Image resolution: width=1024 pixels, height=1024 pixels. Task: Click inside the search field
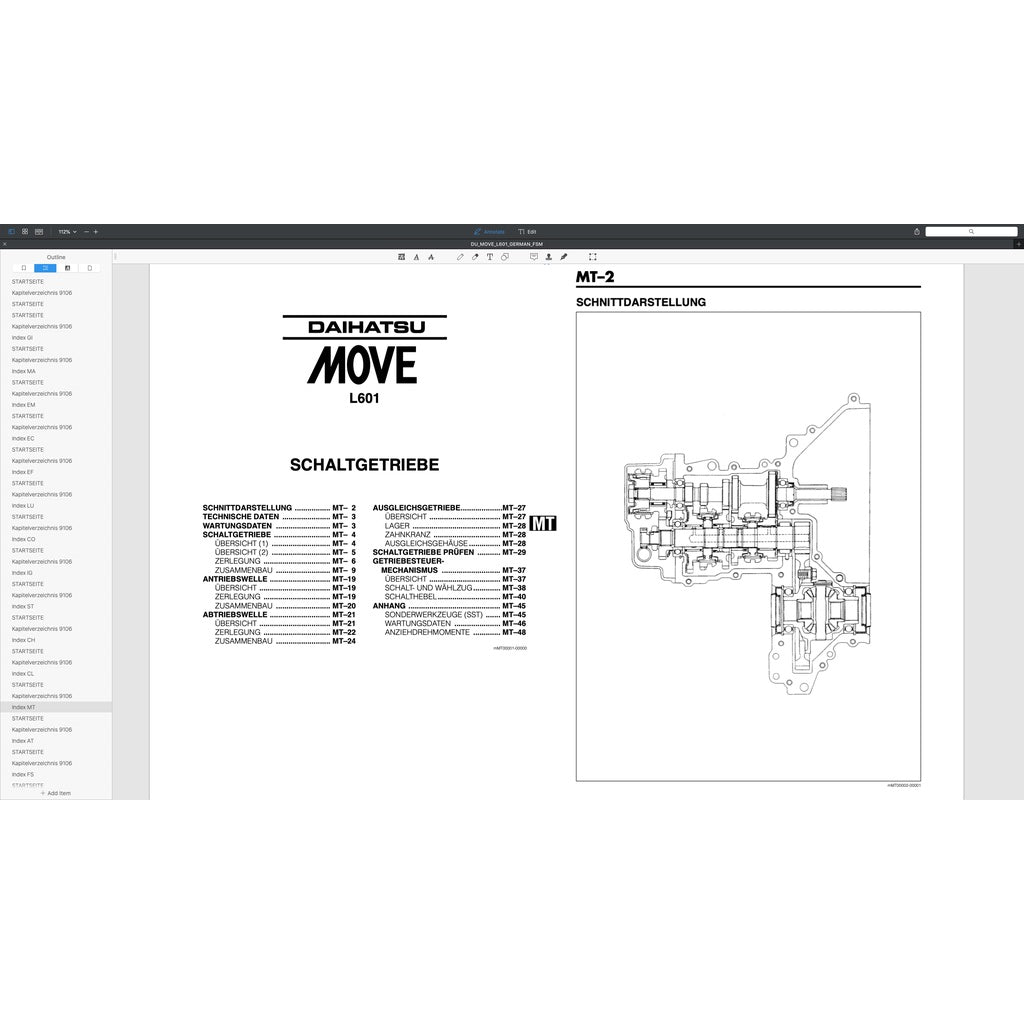coord(972,231)
